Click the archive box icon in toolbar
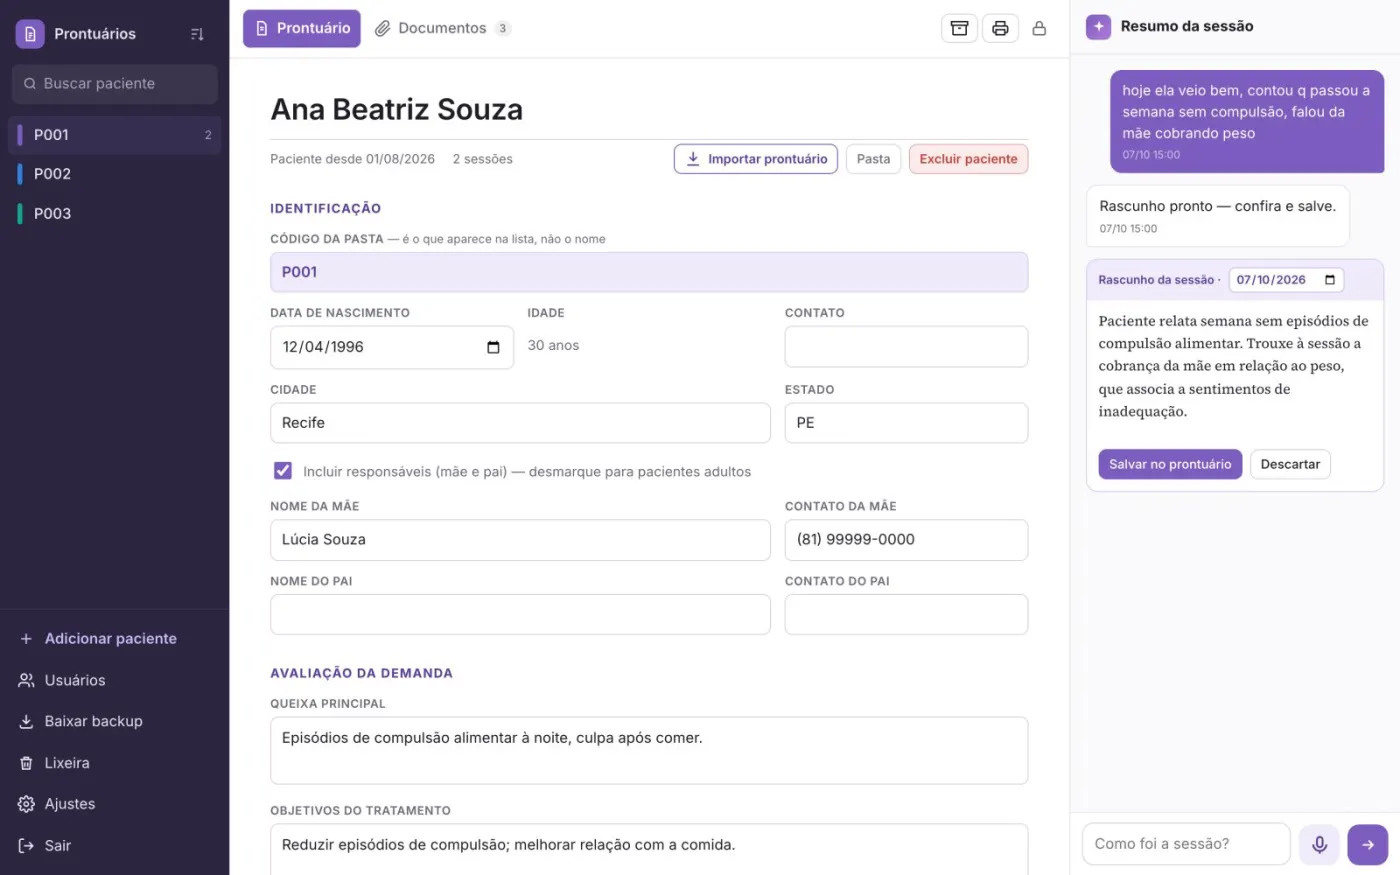Image resolution: width=1400 pixels, height=875 pixels. 959,28
